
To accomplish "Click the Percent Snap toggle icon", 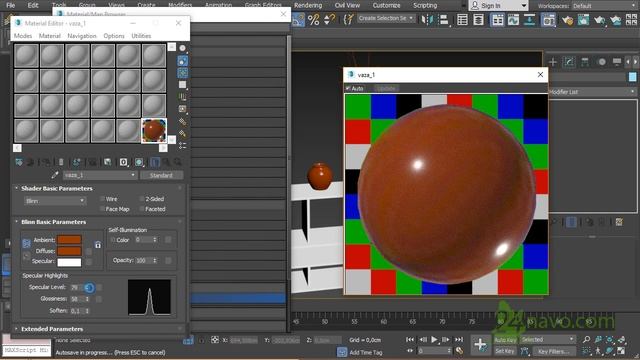I will point(313,19).
